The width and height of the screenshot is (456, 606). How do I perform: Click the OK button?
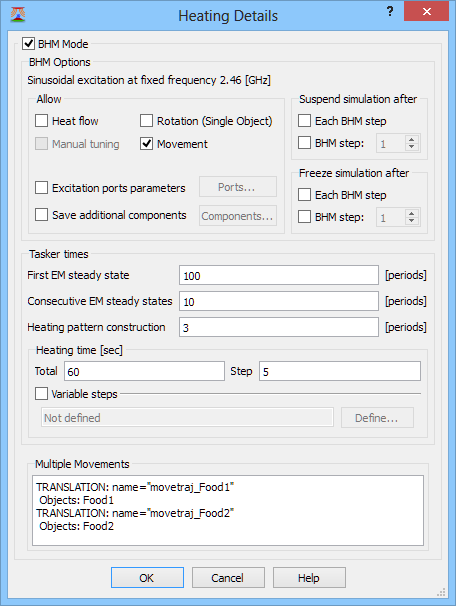(147, 578)
